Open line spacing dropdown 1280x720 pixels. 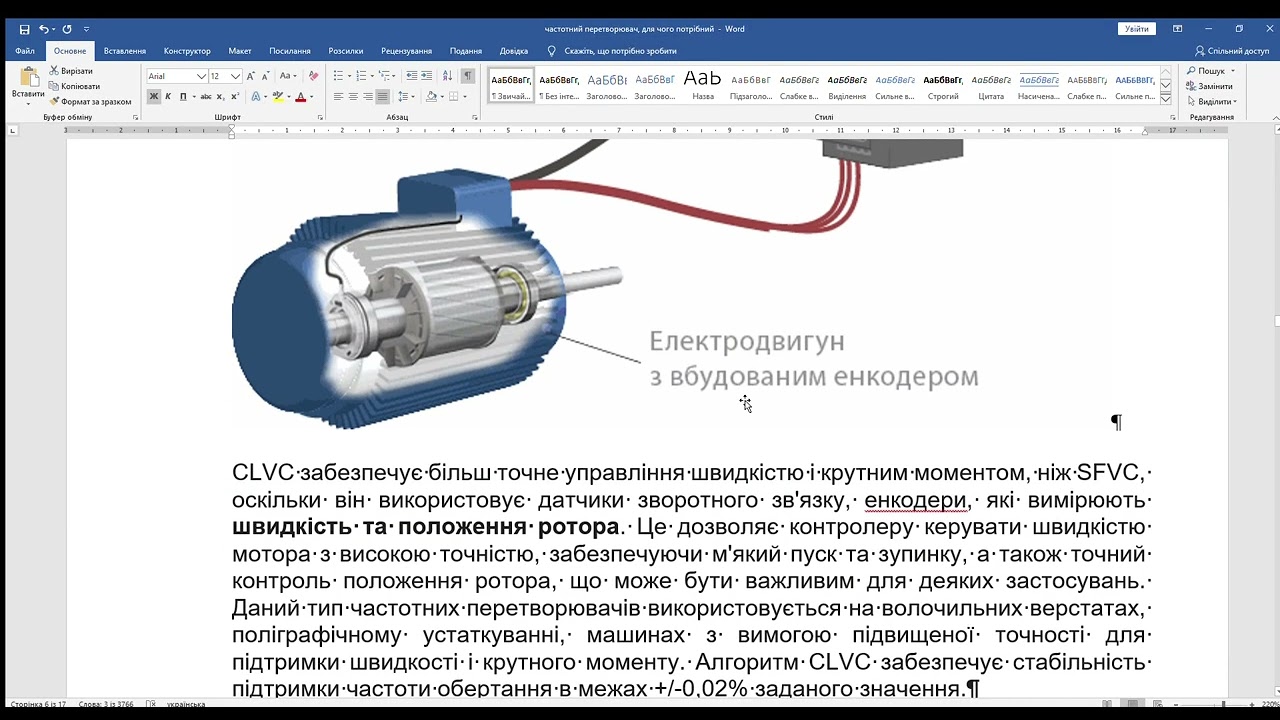pos(414,97)
